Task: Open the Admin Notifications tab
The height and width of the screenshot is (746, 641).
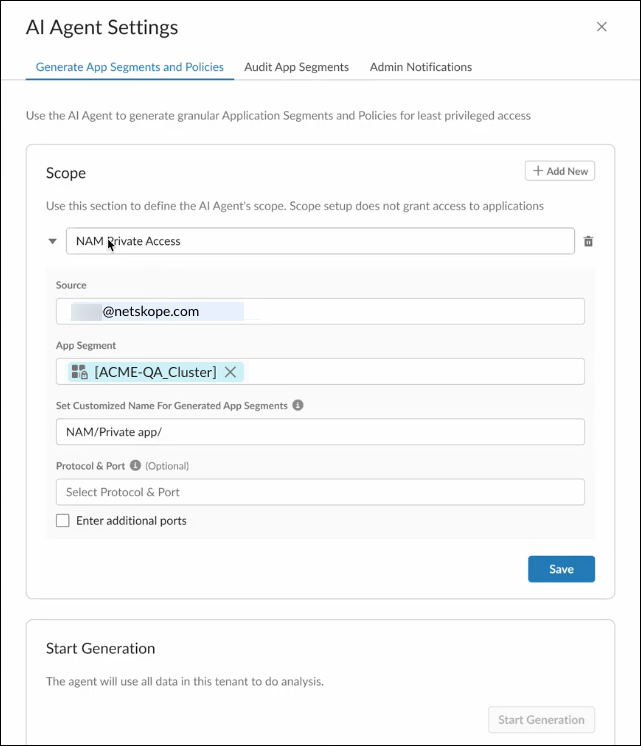Action: click(421, 67)
